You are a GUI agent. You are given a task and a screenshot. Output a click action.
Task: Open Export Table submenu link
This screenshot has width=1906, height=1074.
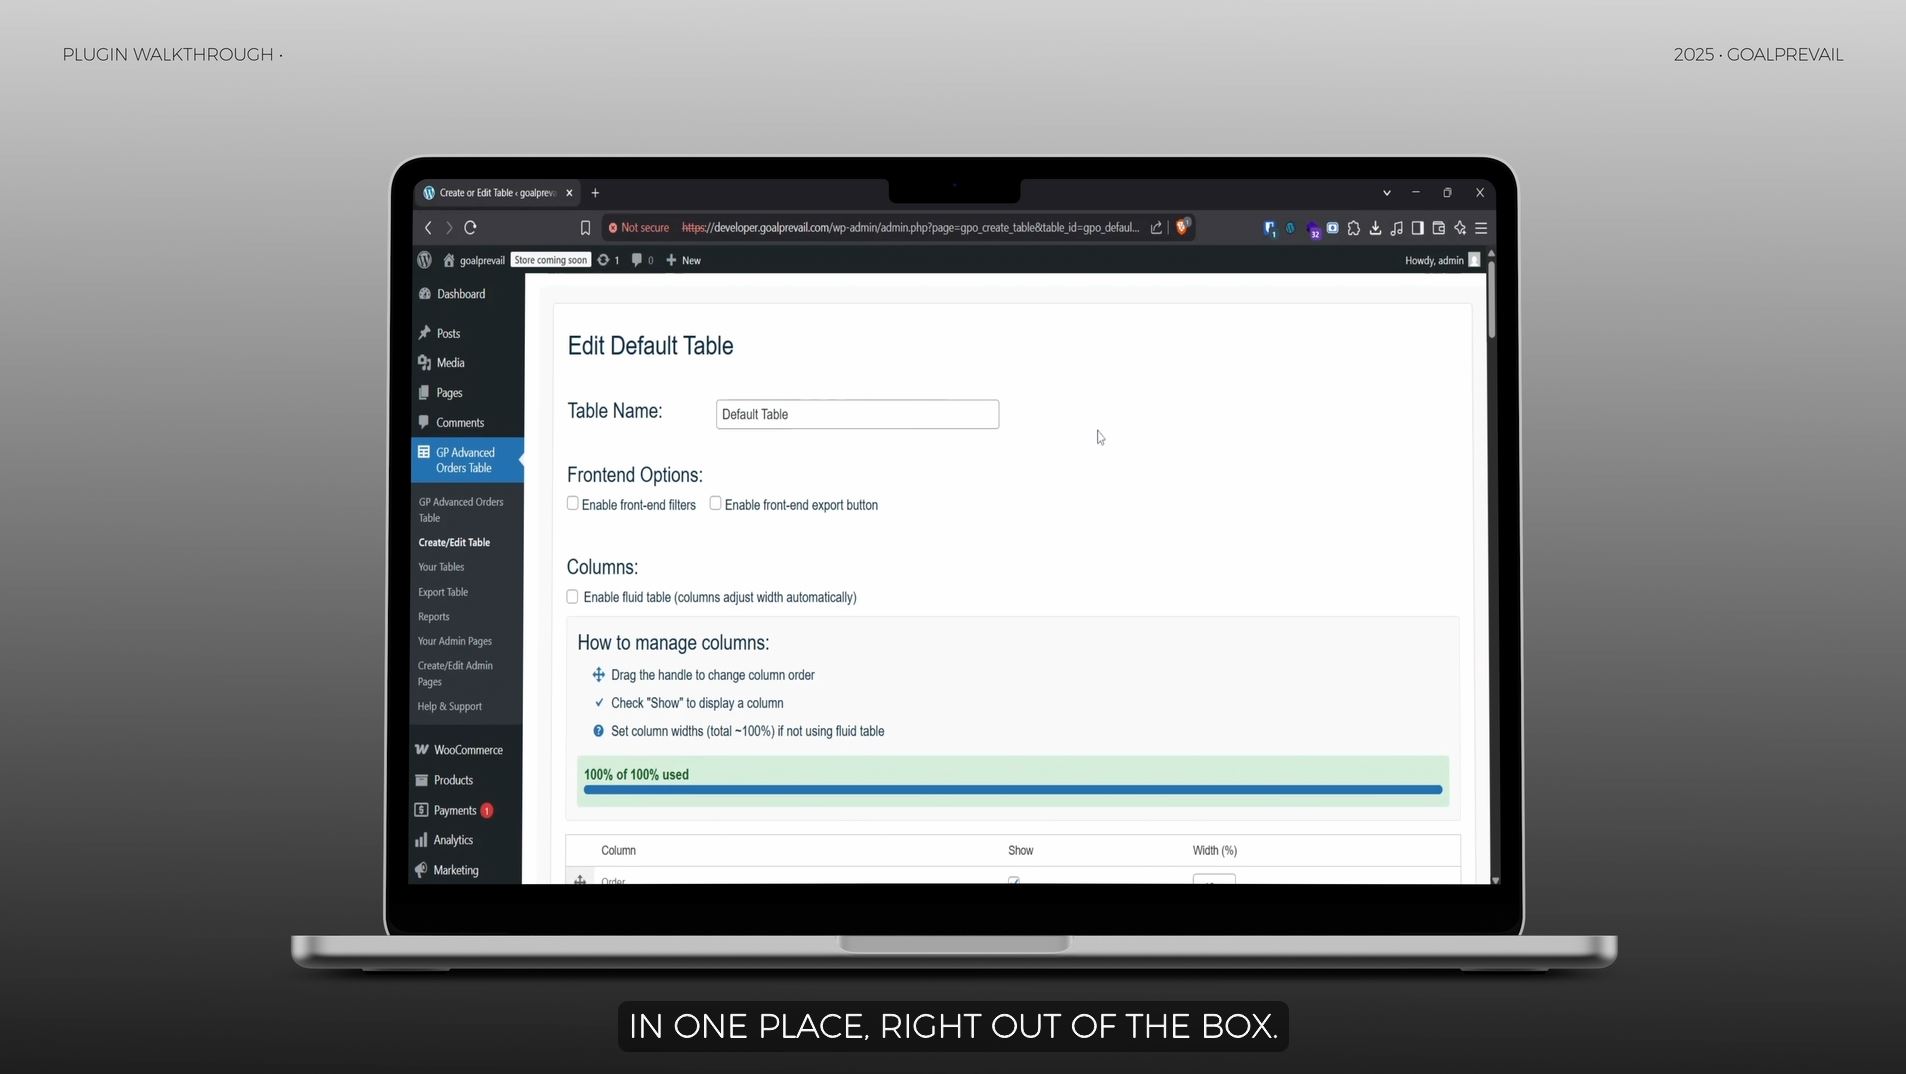point(443,592)
